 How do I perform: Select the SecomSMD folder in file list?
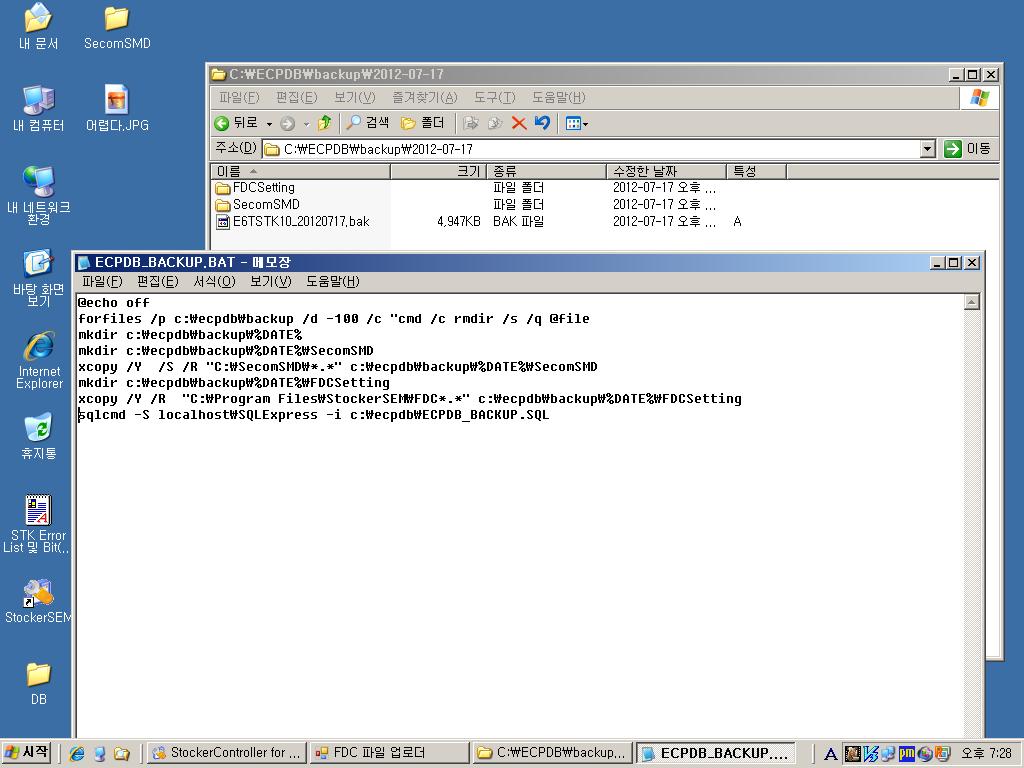pos(257,204)
